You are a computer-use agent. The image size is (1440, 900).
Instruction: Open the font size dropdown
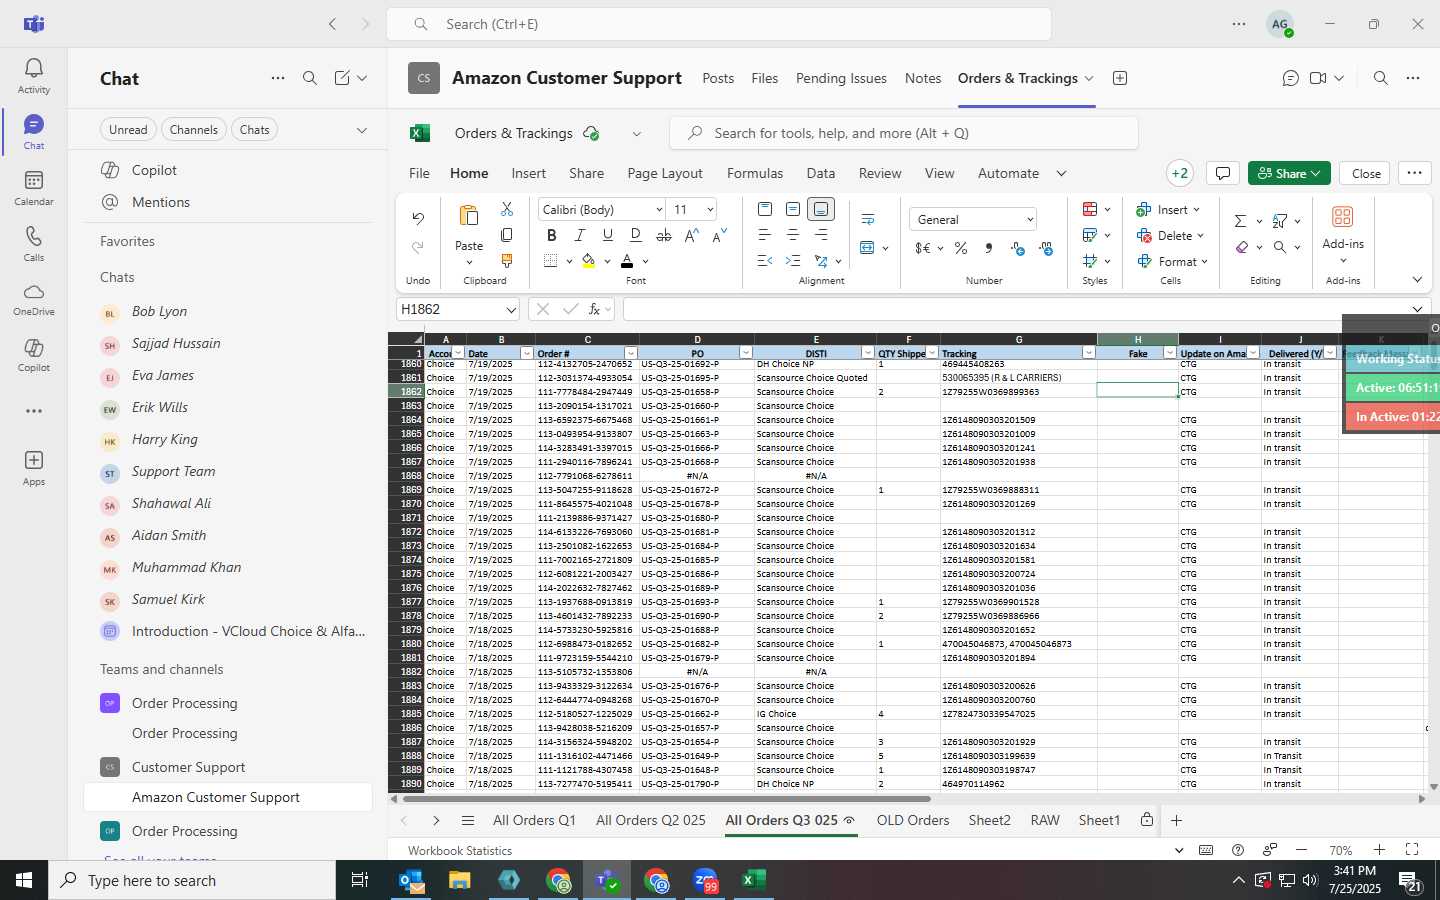coord(710,209)
